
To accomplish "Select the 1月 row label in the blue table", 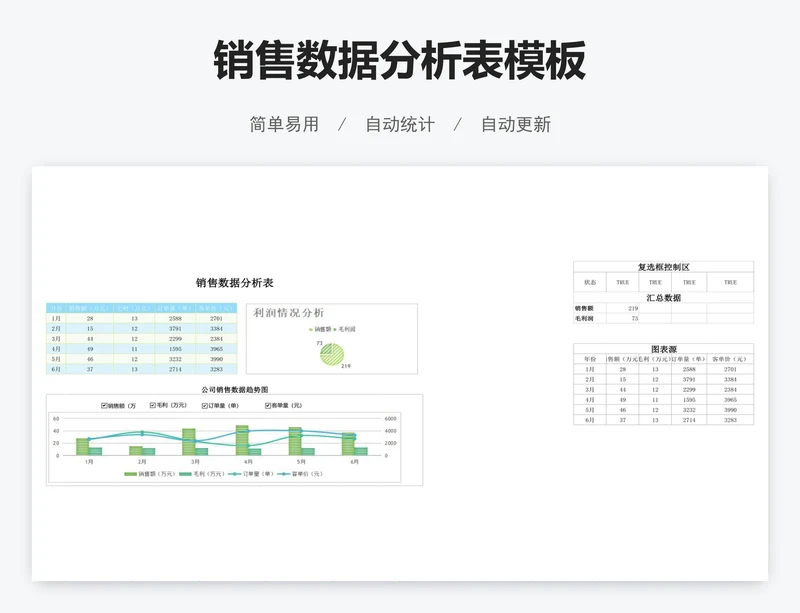I will click(x=56, y=318).
